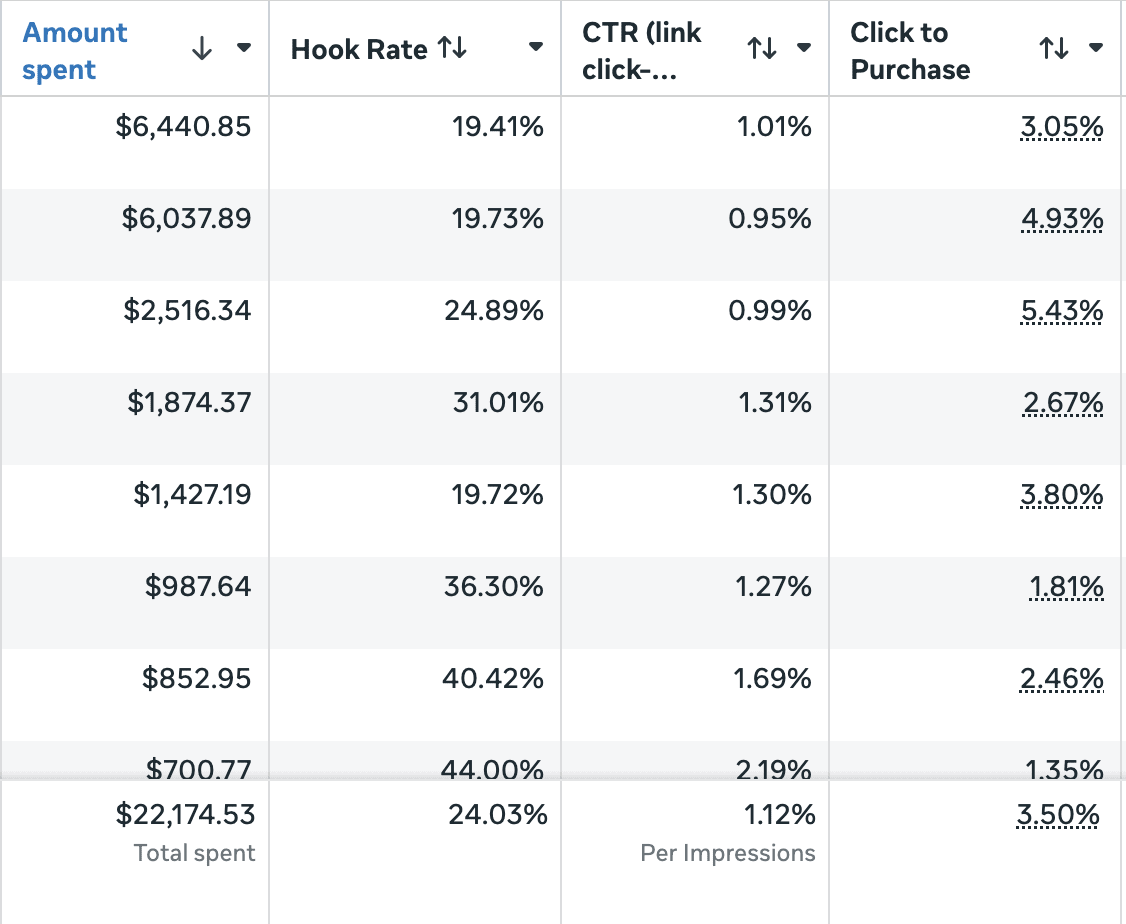Image resolution: width=1126 pixels, height=924 pixels.
Task: Click the 2.67% underlined metric
Action: (1062, 403)
